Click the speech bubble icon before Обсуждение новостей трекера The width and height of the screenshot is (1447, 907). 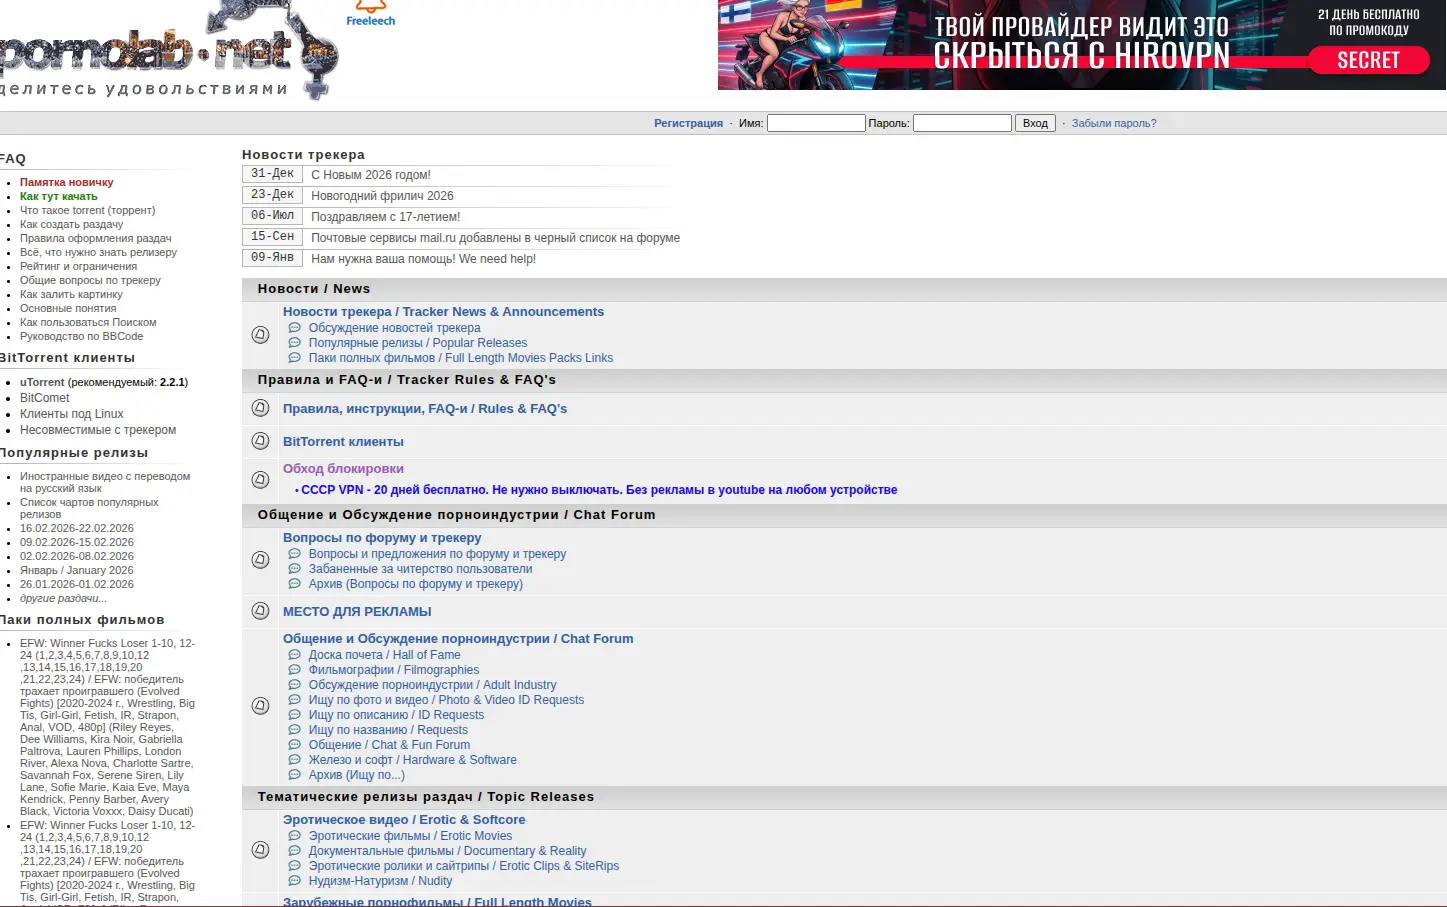294,328
